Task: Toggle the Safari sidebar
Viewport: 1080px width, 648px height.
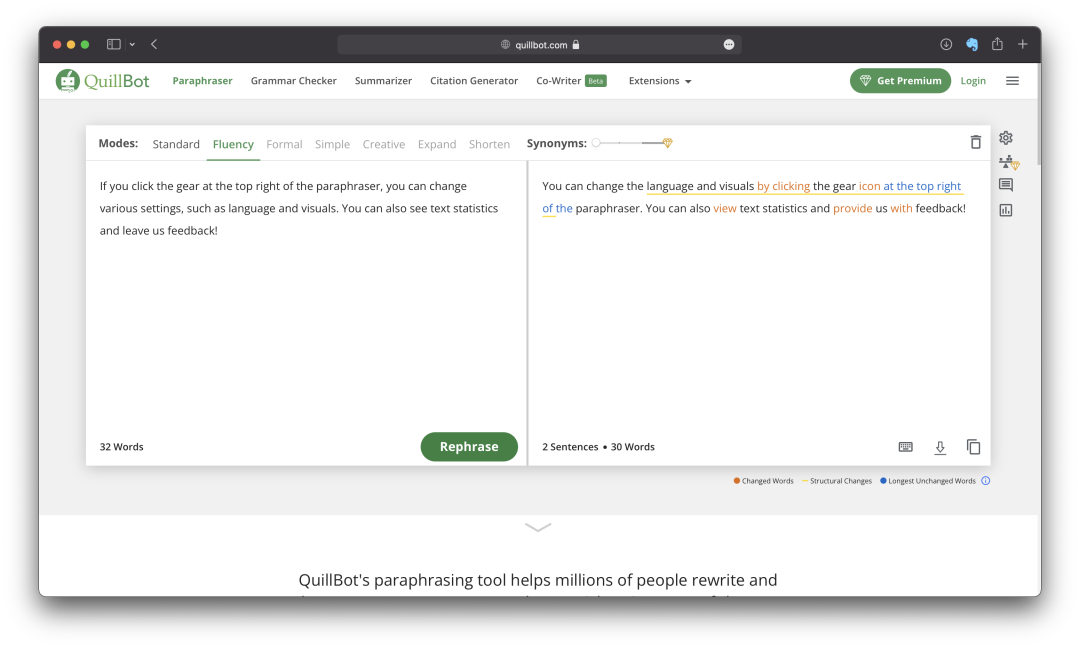Action: click(x=114, y=44)
